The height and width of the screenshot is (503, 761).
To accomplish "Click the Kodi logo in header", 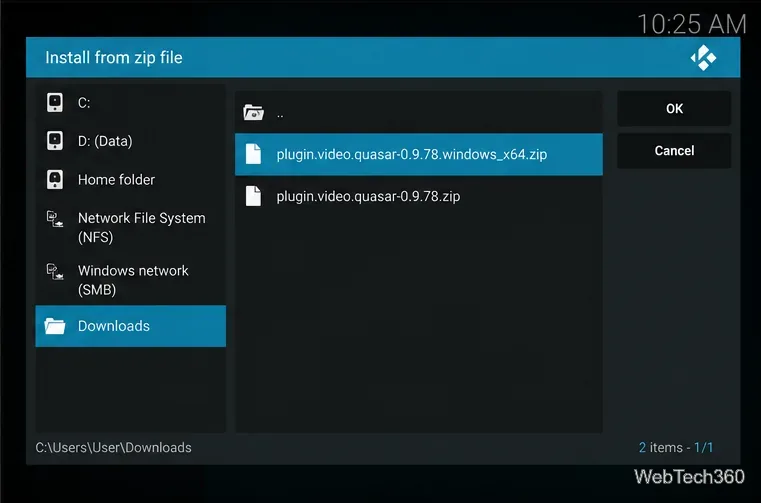I will pyautogui.click(x=703, y=58).
